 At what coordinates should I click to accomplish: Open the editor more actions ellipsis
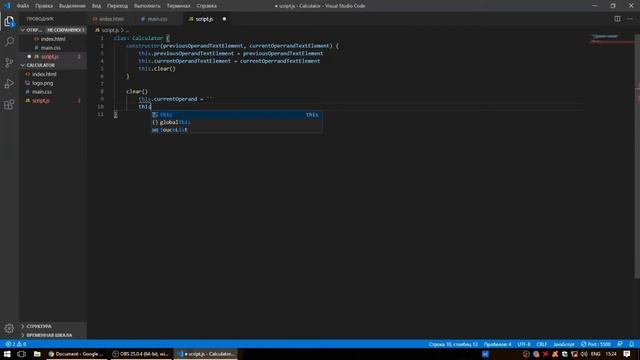pos(630,19)
